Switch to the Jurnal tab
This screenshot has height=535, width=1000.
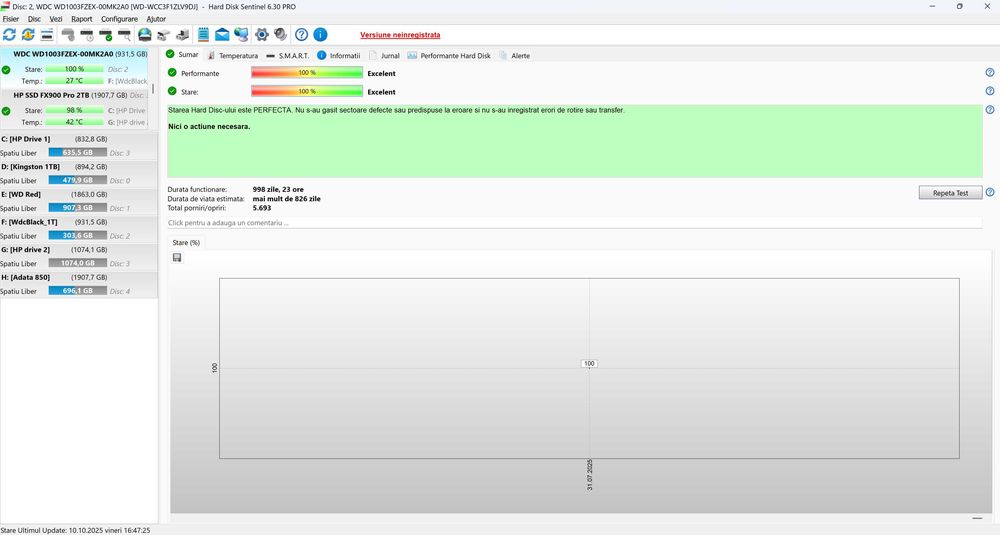[x=384, y=55]
